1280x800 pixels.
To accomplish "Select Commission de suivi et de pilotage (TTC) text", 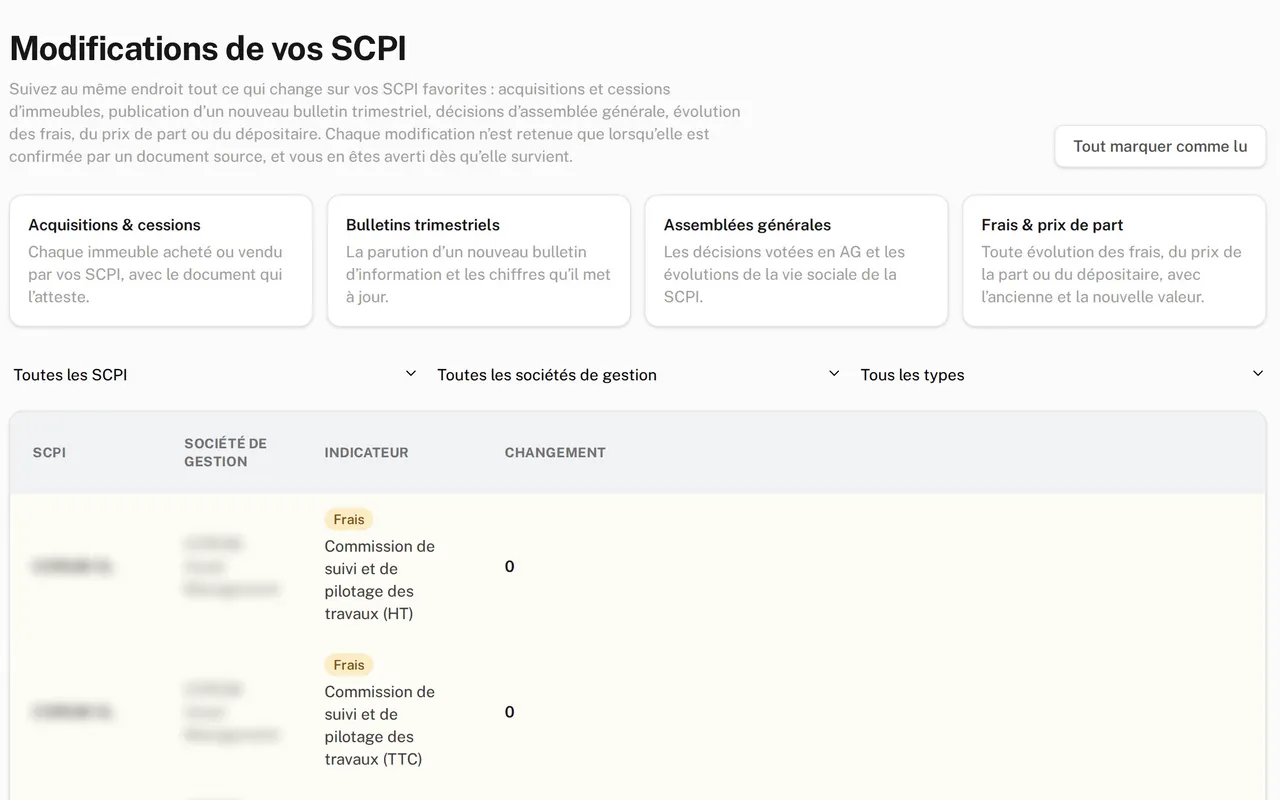I will (x=380, y=725).
